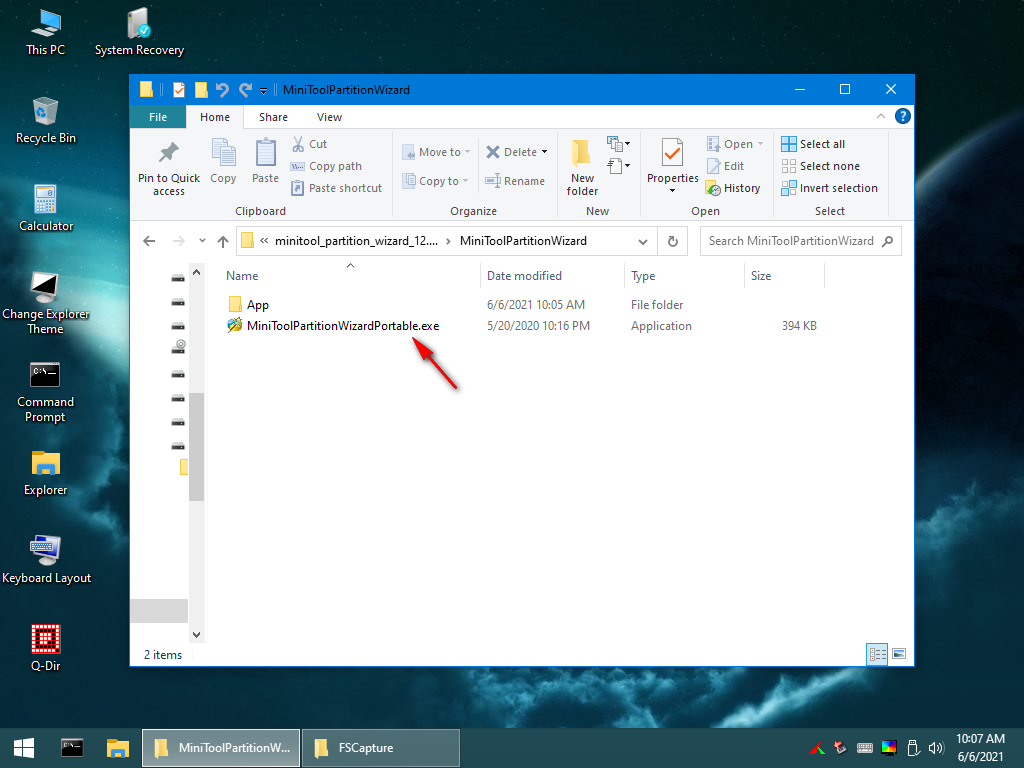The width and height of the screenshot is (1024, 768).
Task: Click Paste shortcut in ribbon
Action: pyautogui.click(x=336, y=188)
